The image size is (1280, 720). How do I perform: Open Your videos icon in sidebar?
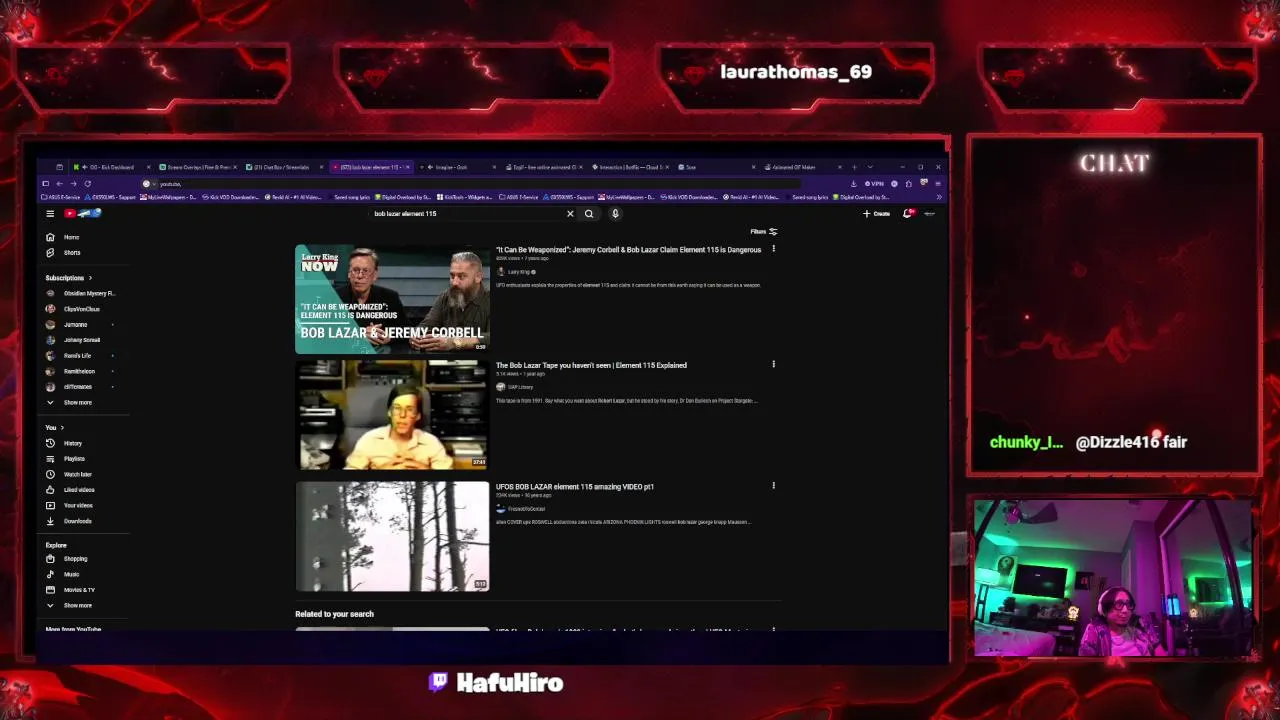click(50, 505)
